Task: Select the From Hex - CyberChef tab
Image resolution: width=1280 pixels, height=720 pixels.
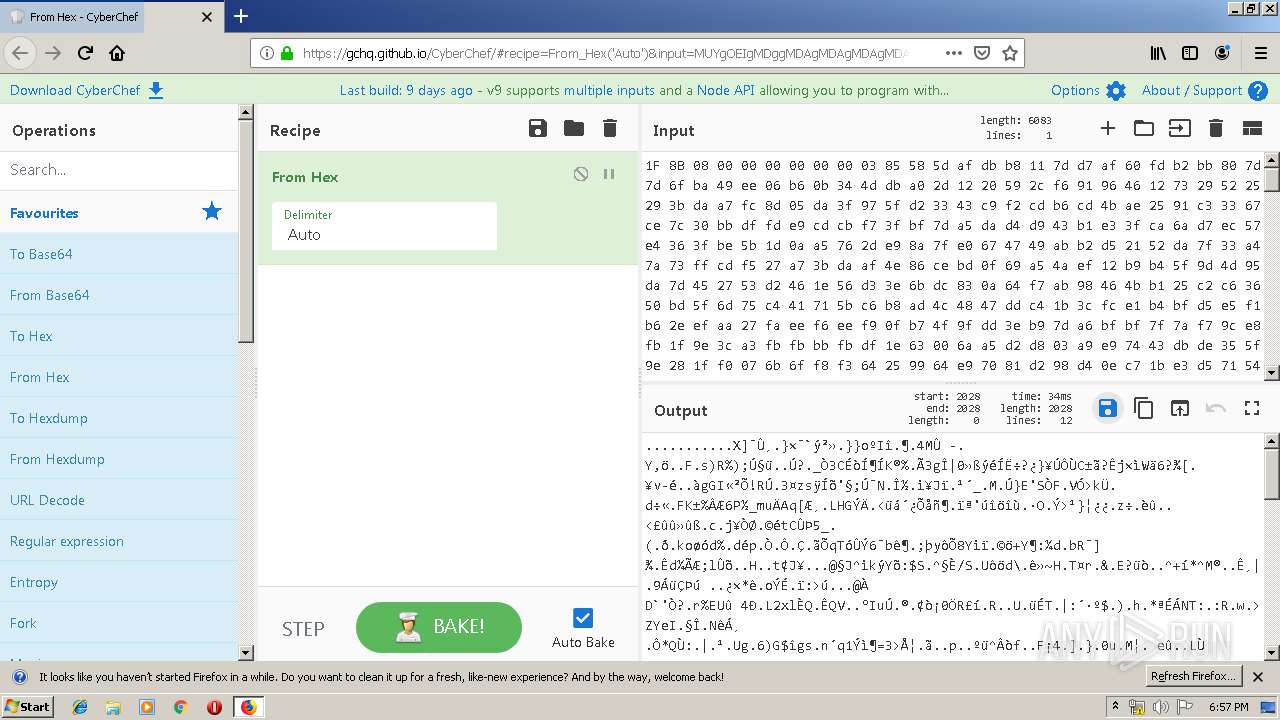Action: (111, 17)
